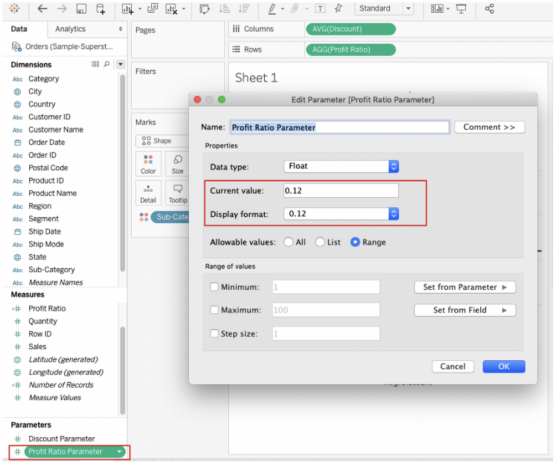Select the Category dimension
554x463 pixels.
click(44, 79)
